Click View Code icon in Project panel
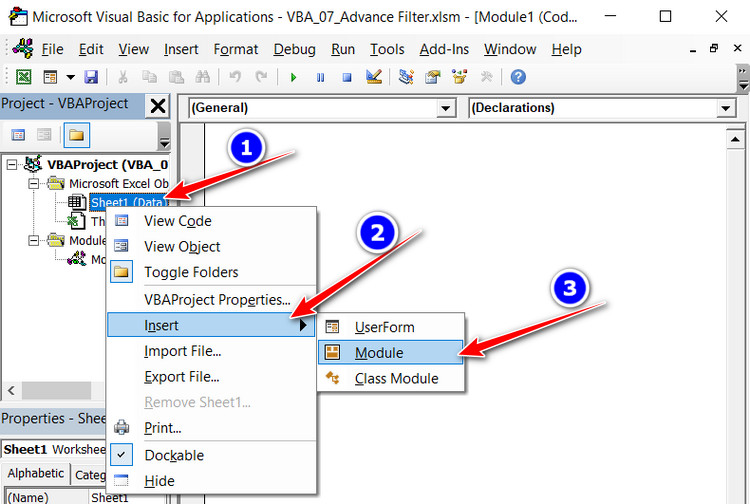 [x=18, y=135]
